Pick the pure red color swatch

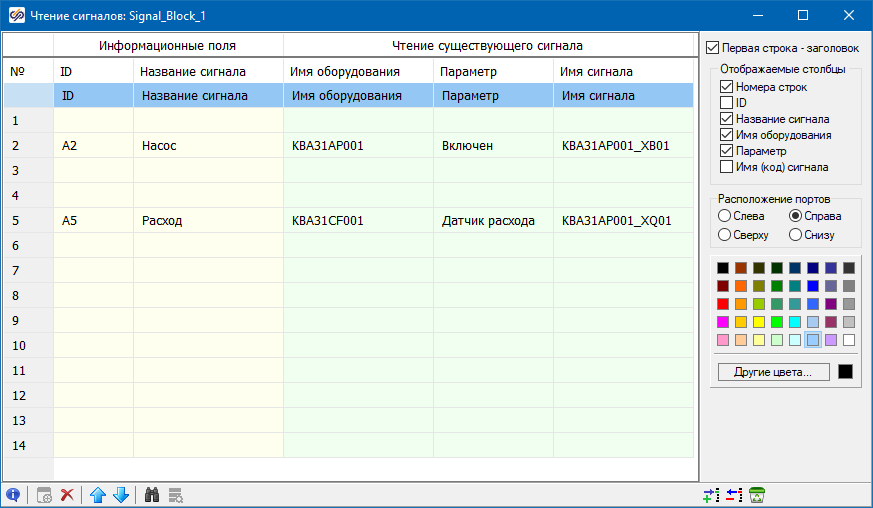pos(723,304)
